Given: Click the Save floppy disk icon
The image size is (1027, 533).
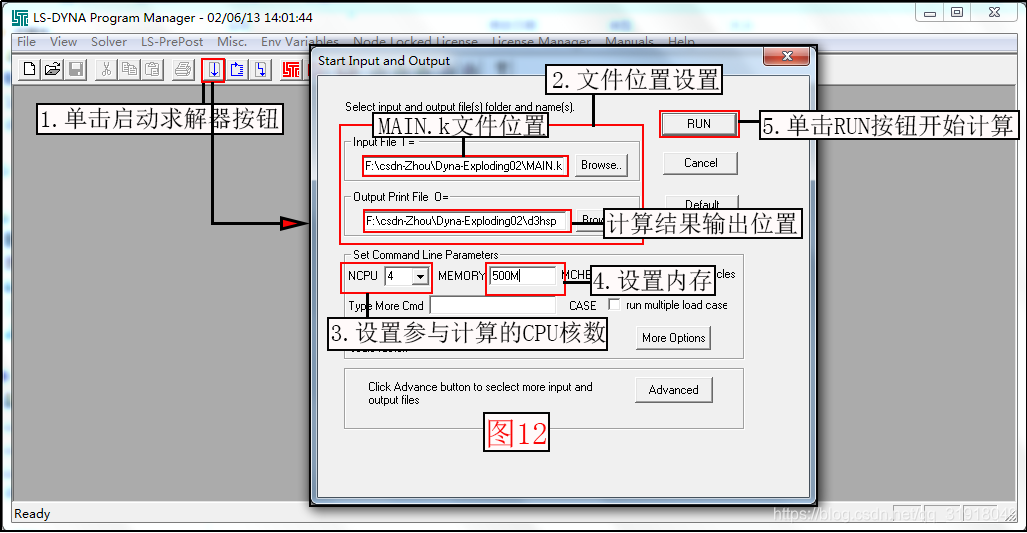Looking at the screenshot, I should point(75,69).
